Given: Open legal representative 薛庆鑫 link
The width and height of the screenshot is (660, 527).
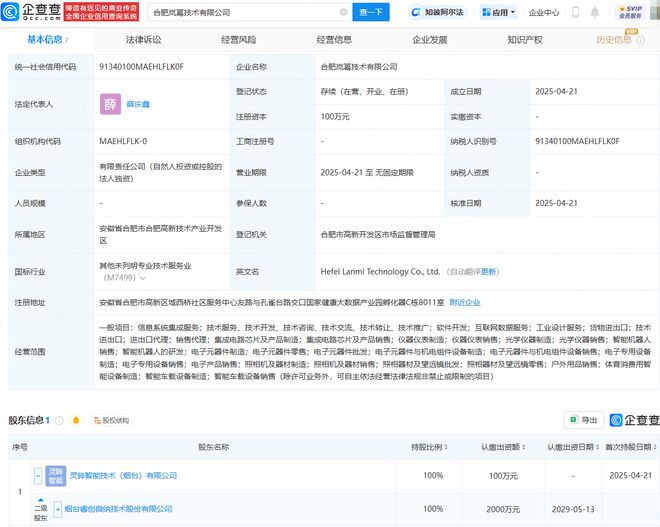Looking at the screenshot, I should [x=138, y=104].
